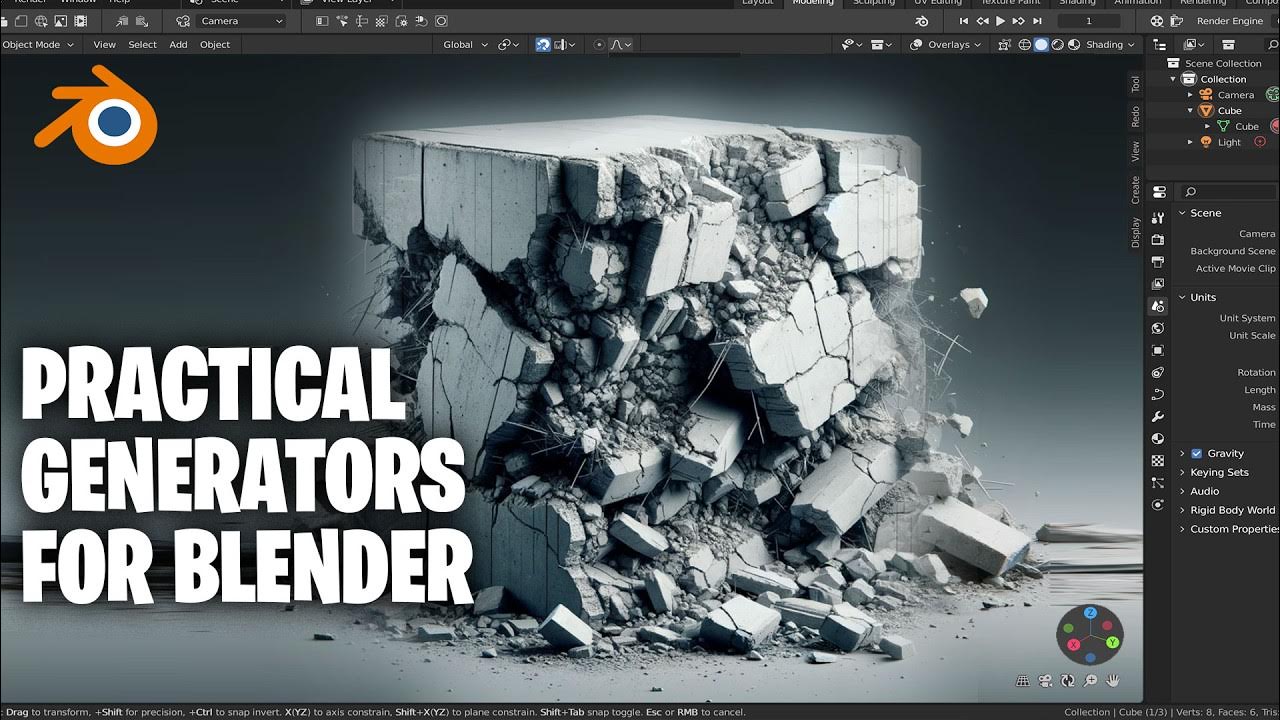The width and height of the screenshot is (1280, 720).
Task: Click the "Custom Properties" panel label
Action: (x=1234, y=529)
